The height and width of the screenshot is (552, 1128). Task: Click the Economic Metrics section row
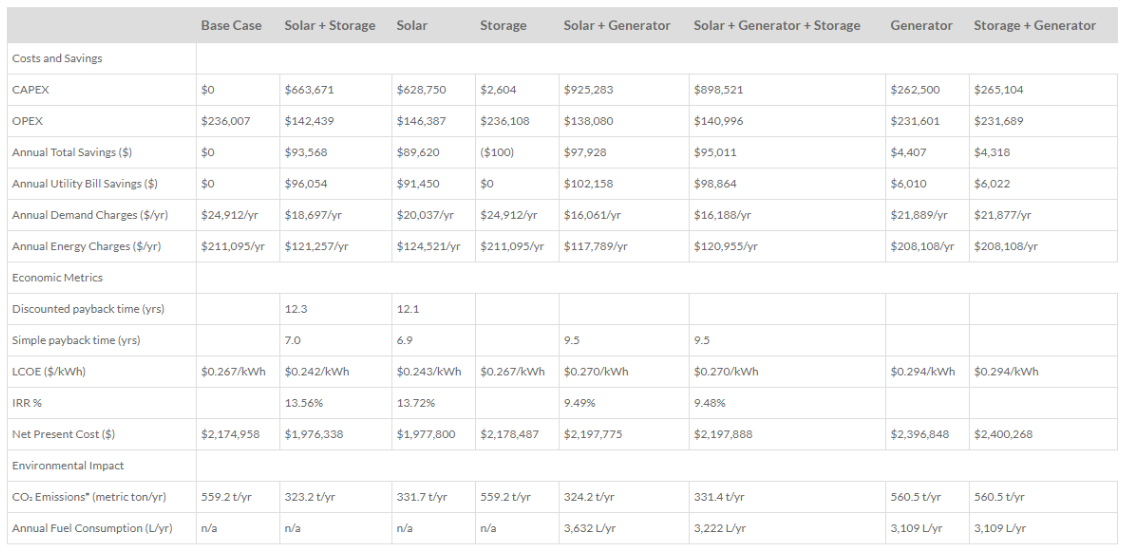pyautogui.click(x=563, y=278)
